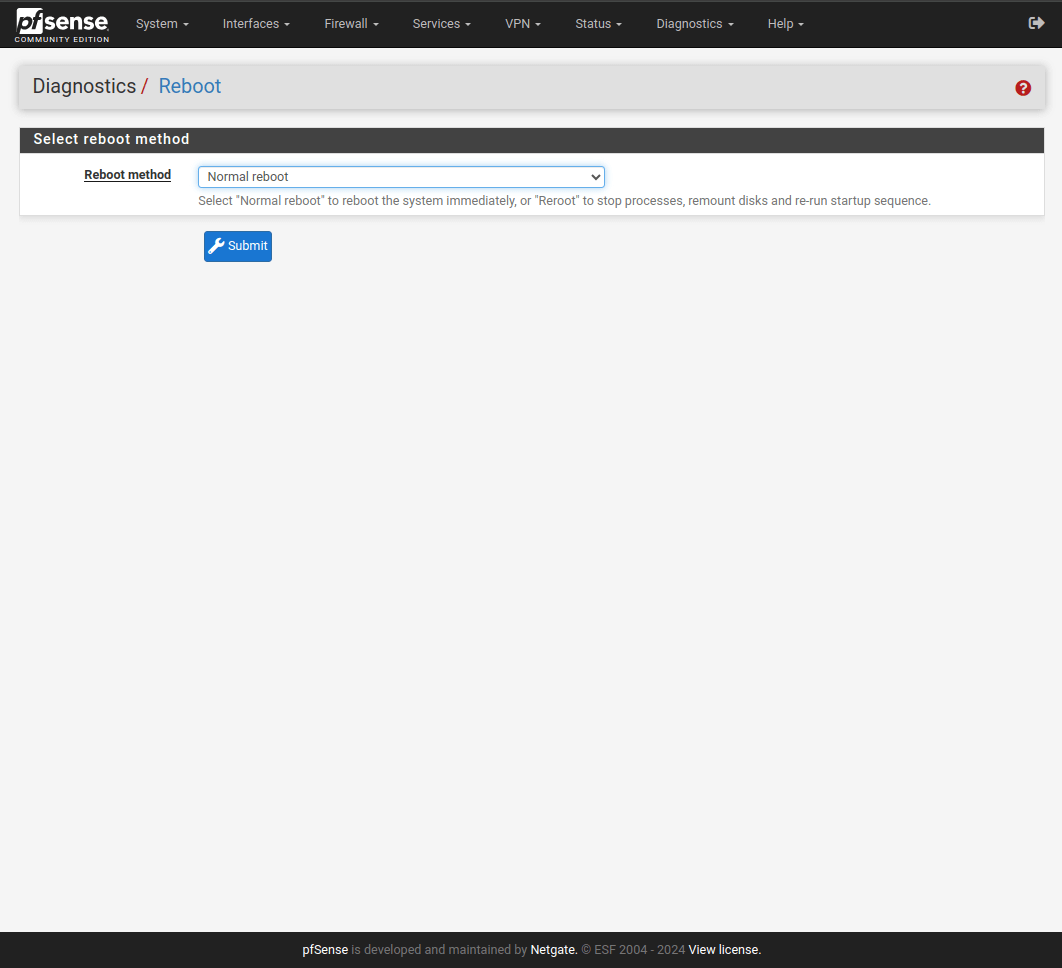The height and width of the screenshot is (968, 1062).
Task: Click the underlined Reboot method label
Action: 127,175
